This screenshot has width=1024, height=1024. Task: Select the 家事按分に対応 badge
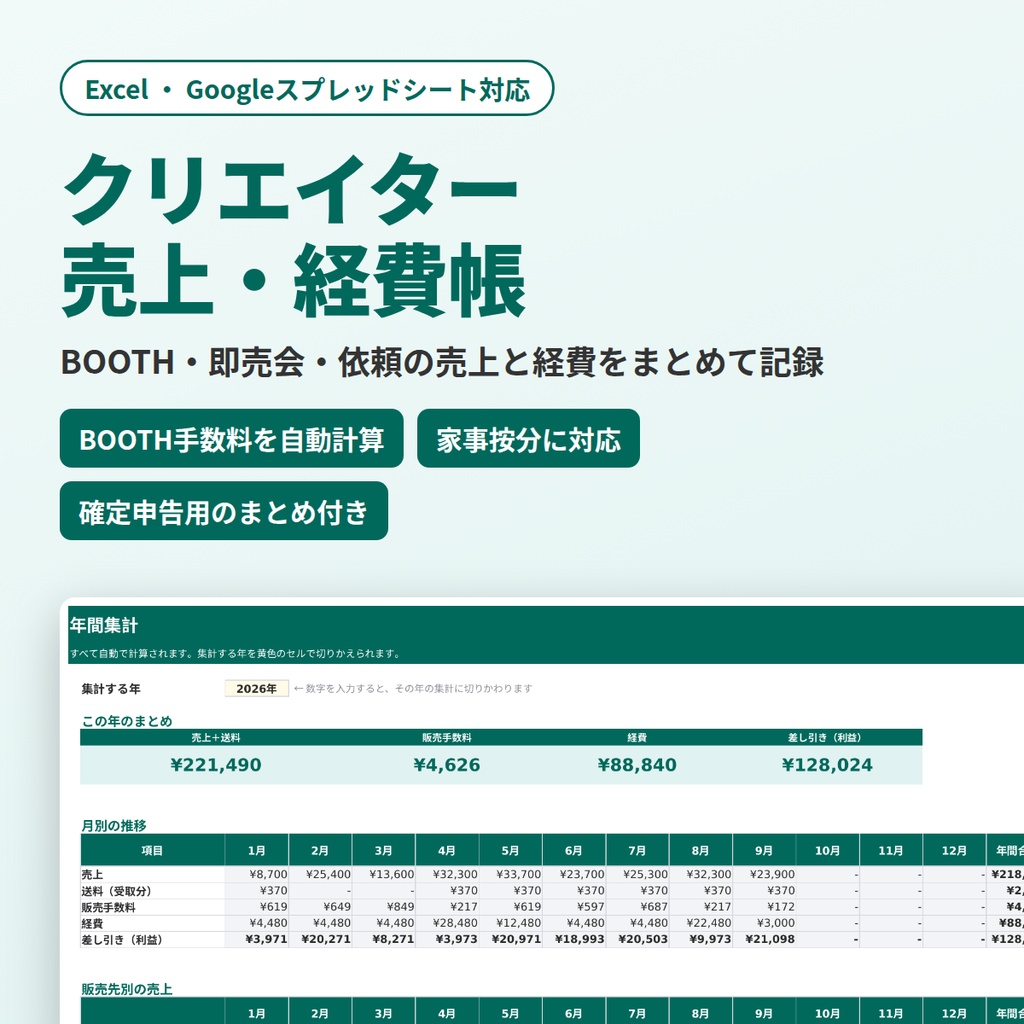[528, 438]
